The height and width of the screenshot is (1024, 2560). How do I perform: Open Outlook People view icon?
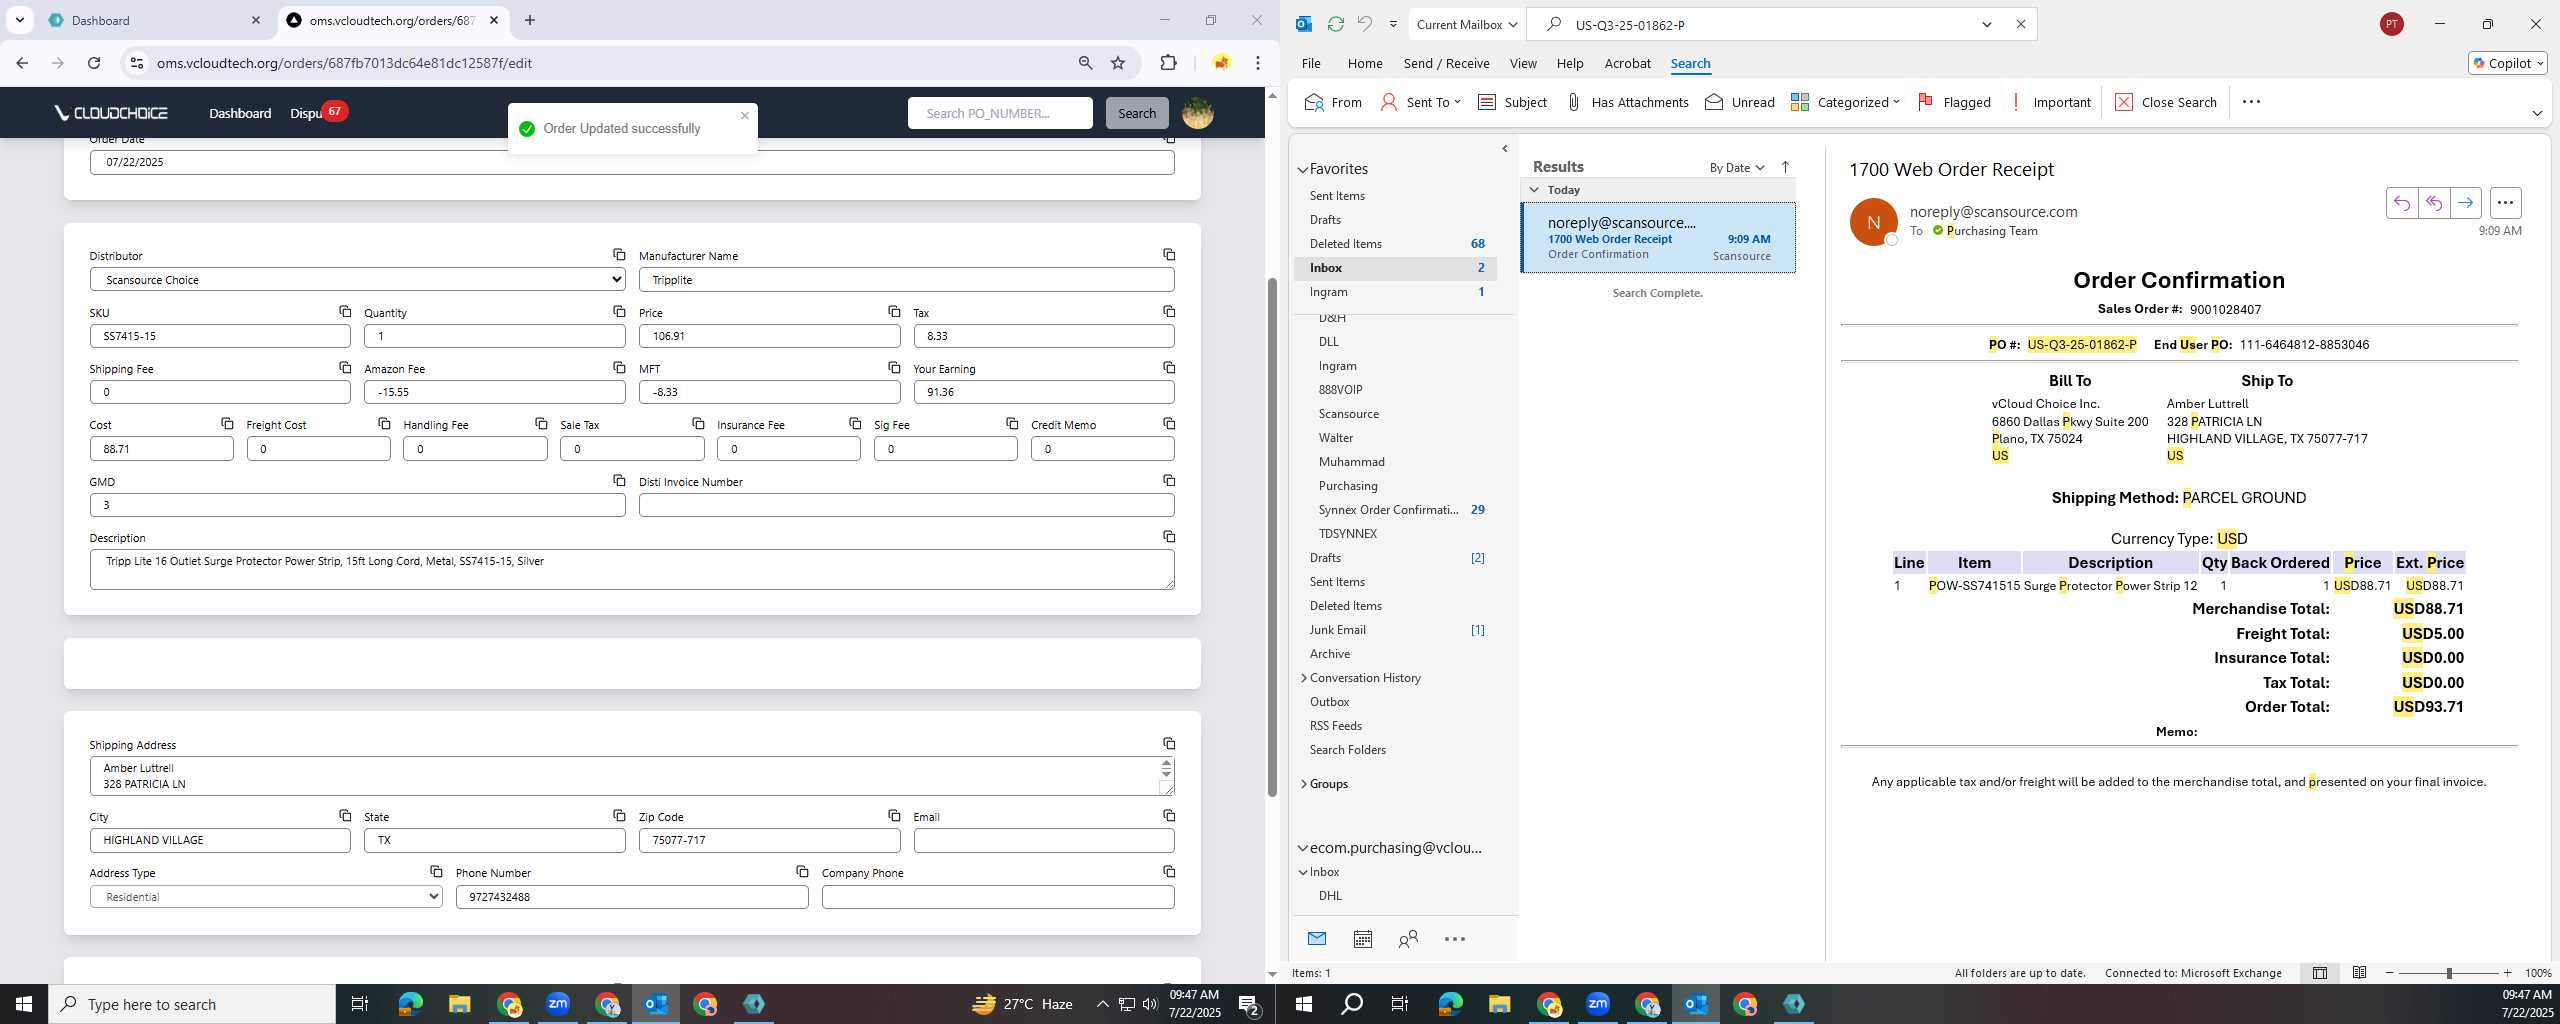pos(1408,939)
